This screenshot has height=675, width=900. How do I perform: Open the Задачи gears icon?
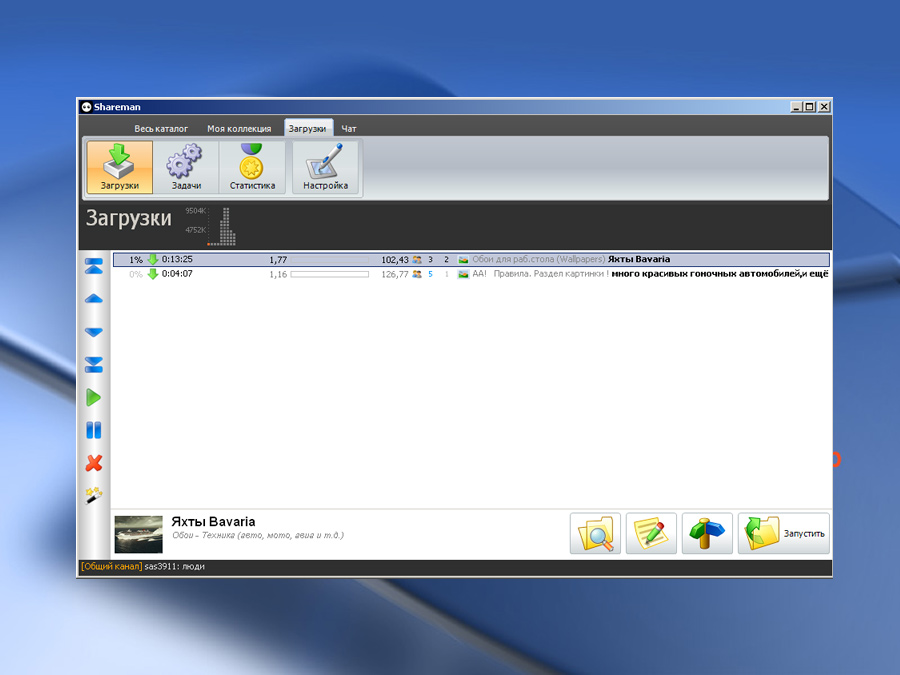[x=186, y=167]
